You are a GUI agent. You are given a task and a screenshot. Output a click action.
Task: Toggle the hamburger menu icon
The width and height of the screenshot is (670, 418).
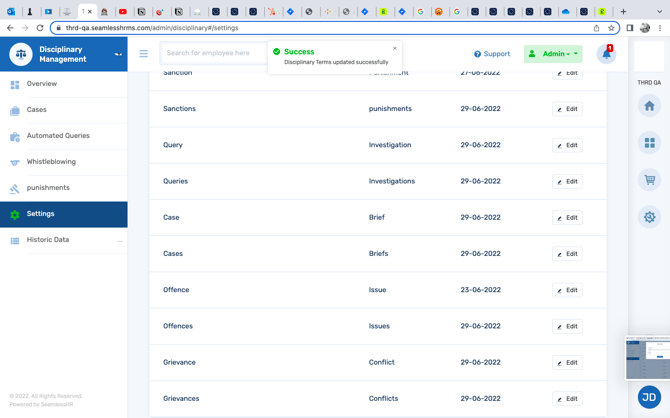(144, 53)
